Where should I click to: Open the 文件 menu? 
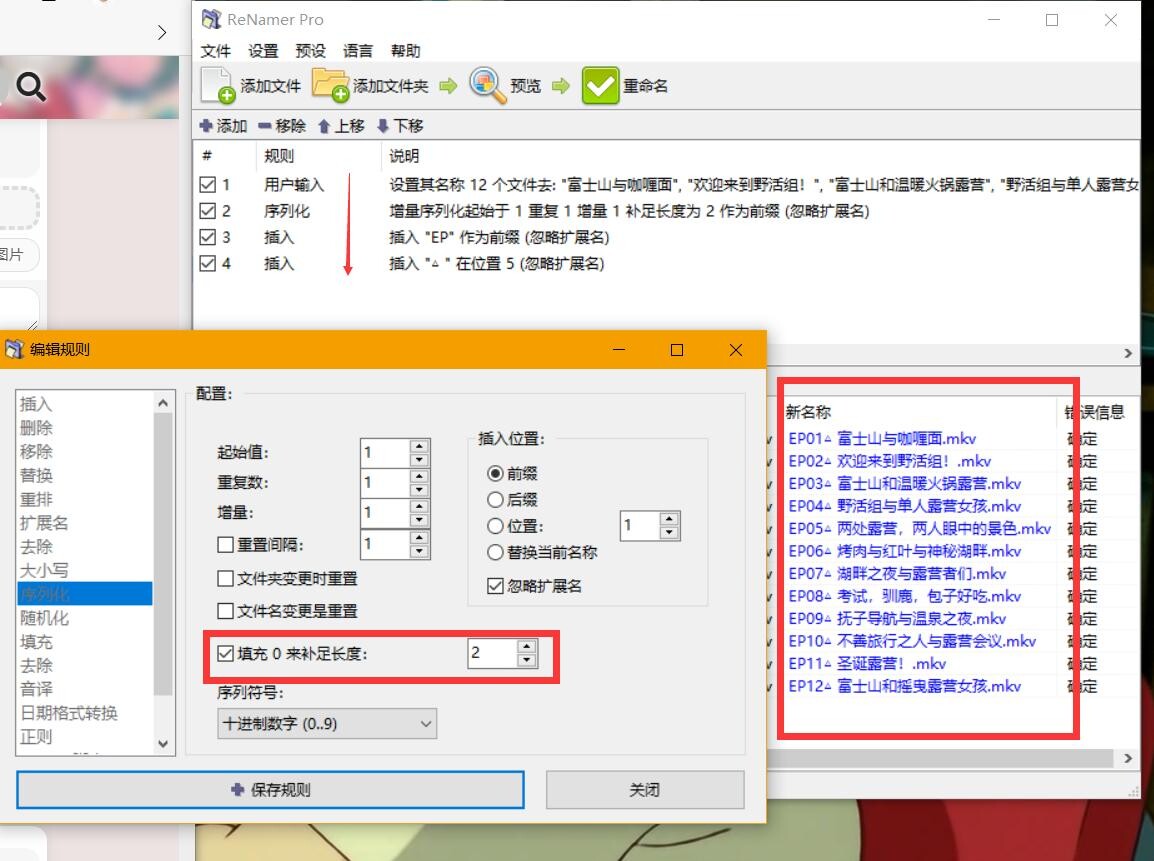pos(215,51)
